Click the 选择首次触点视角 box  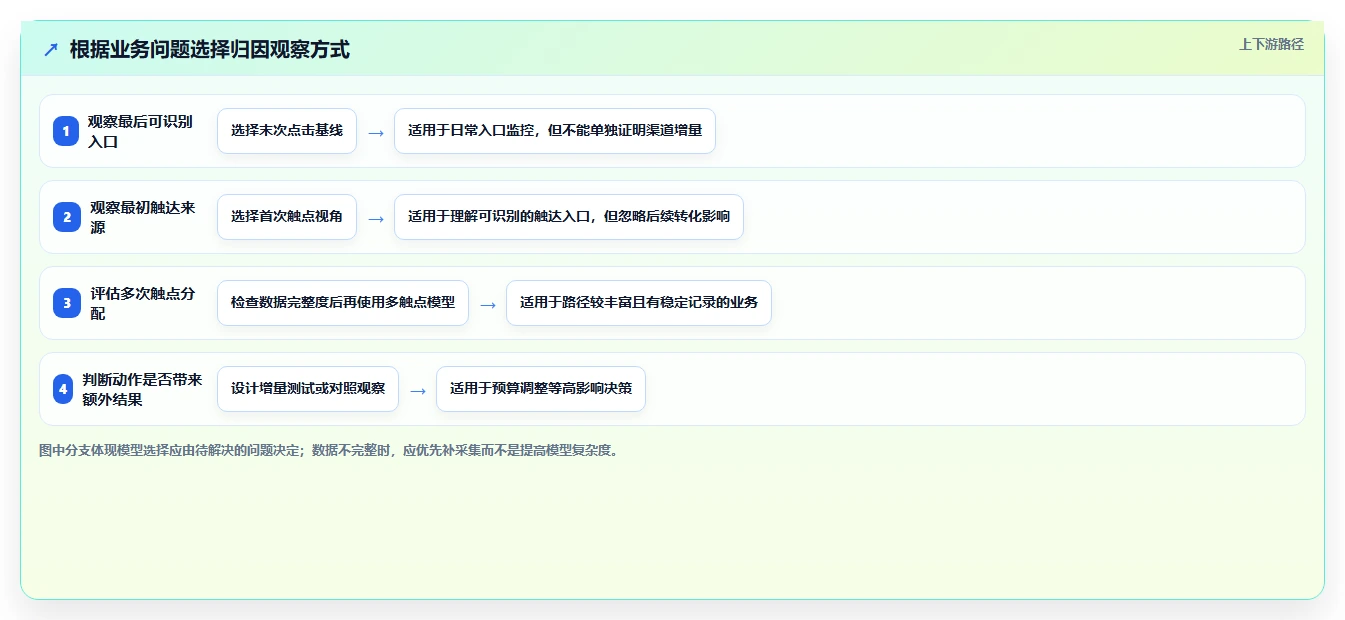point(287,217)
